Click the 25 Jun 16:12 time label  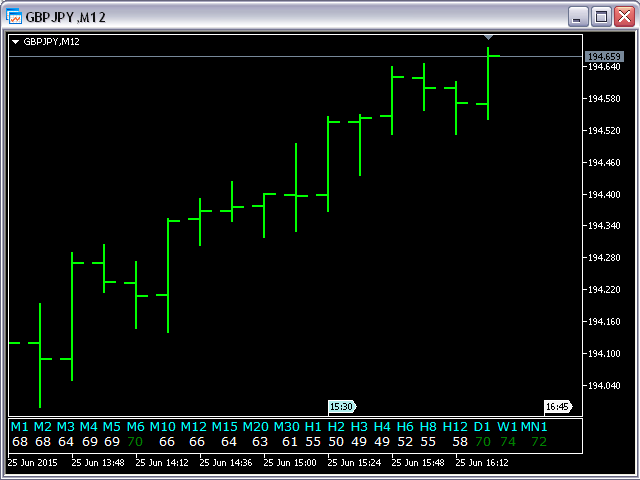[482, 463]
